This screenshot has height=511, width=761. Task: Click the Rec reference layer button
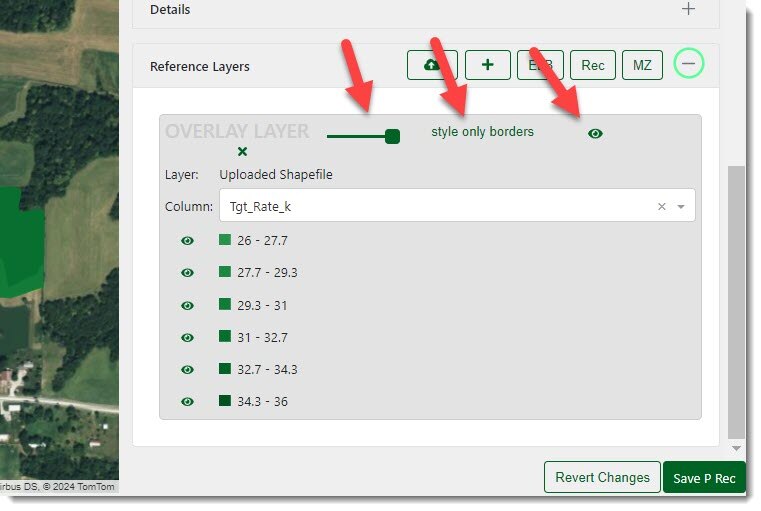(593, 65)
